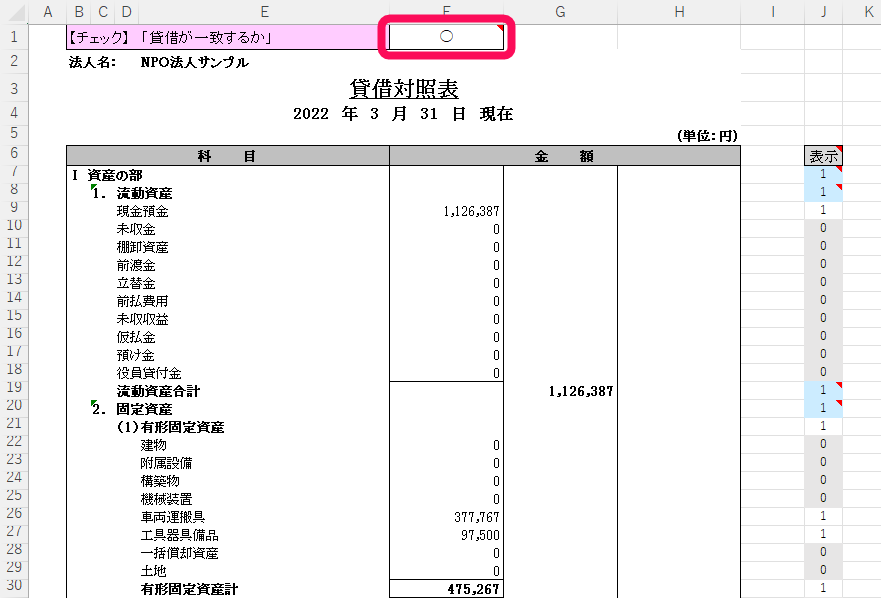Click the 工具器具備品 account label
The height and width of the screenshot is (598, 881).
[180, 535]
